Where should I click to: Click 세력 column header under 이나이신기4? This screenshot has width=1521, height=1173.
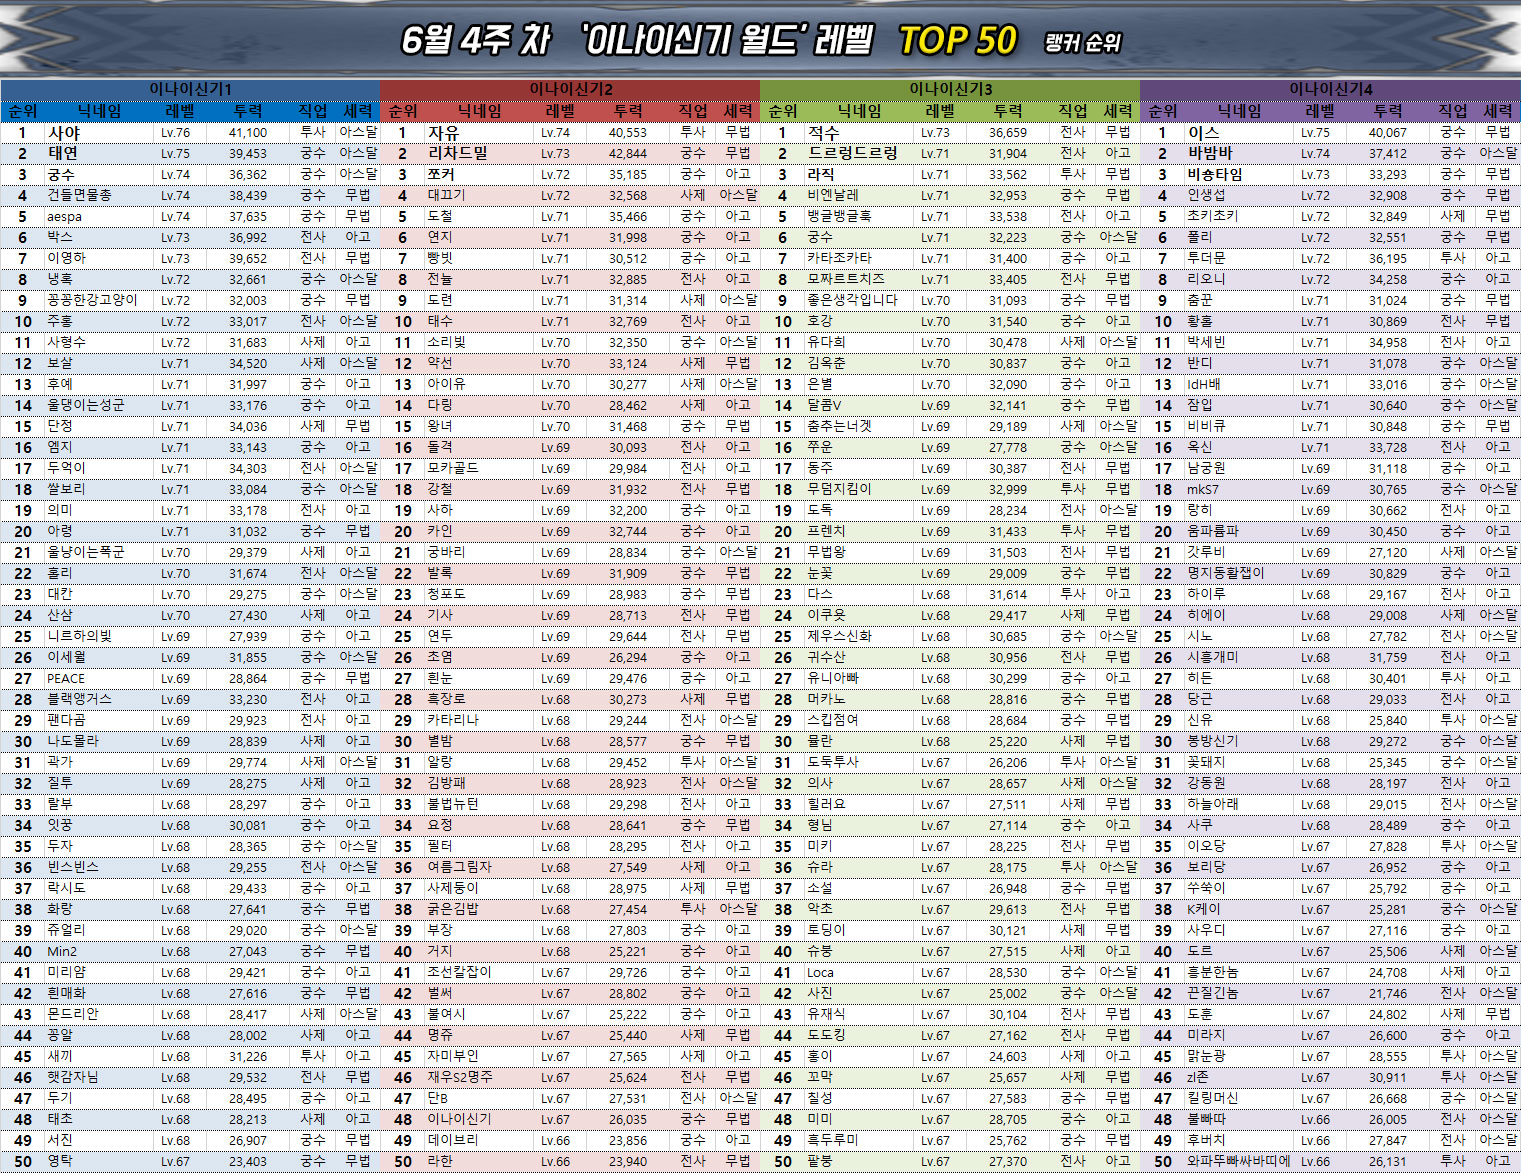point(1497,111)
